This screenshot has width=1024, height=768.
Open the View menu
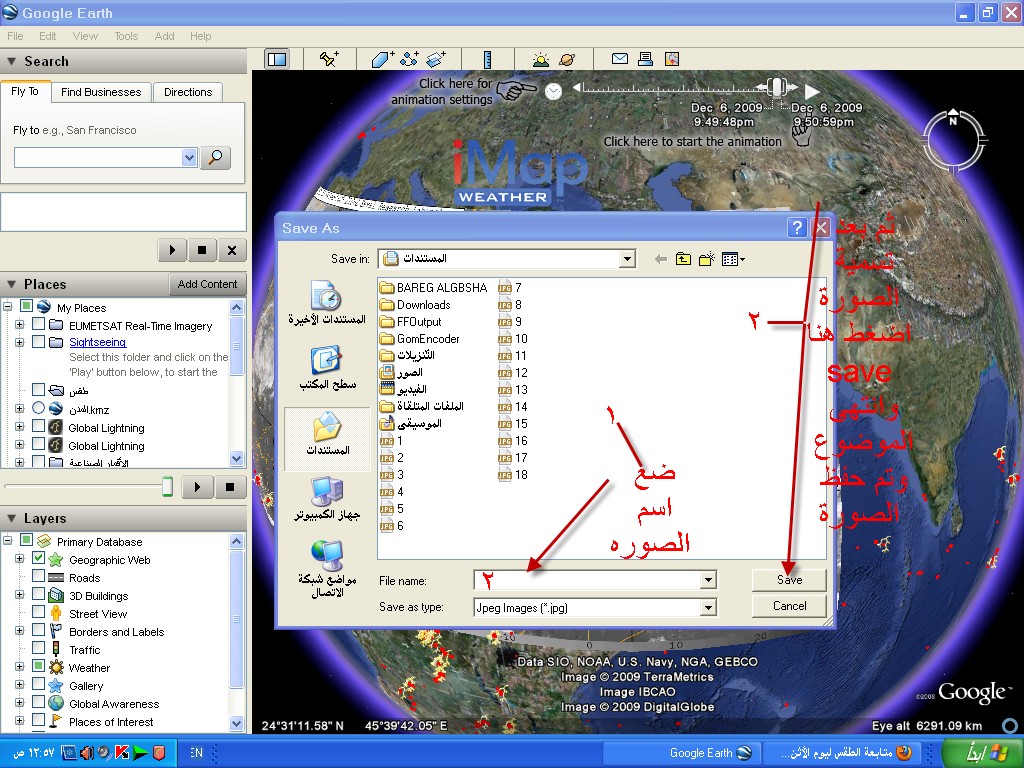click(x=85, y=36)
